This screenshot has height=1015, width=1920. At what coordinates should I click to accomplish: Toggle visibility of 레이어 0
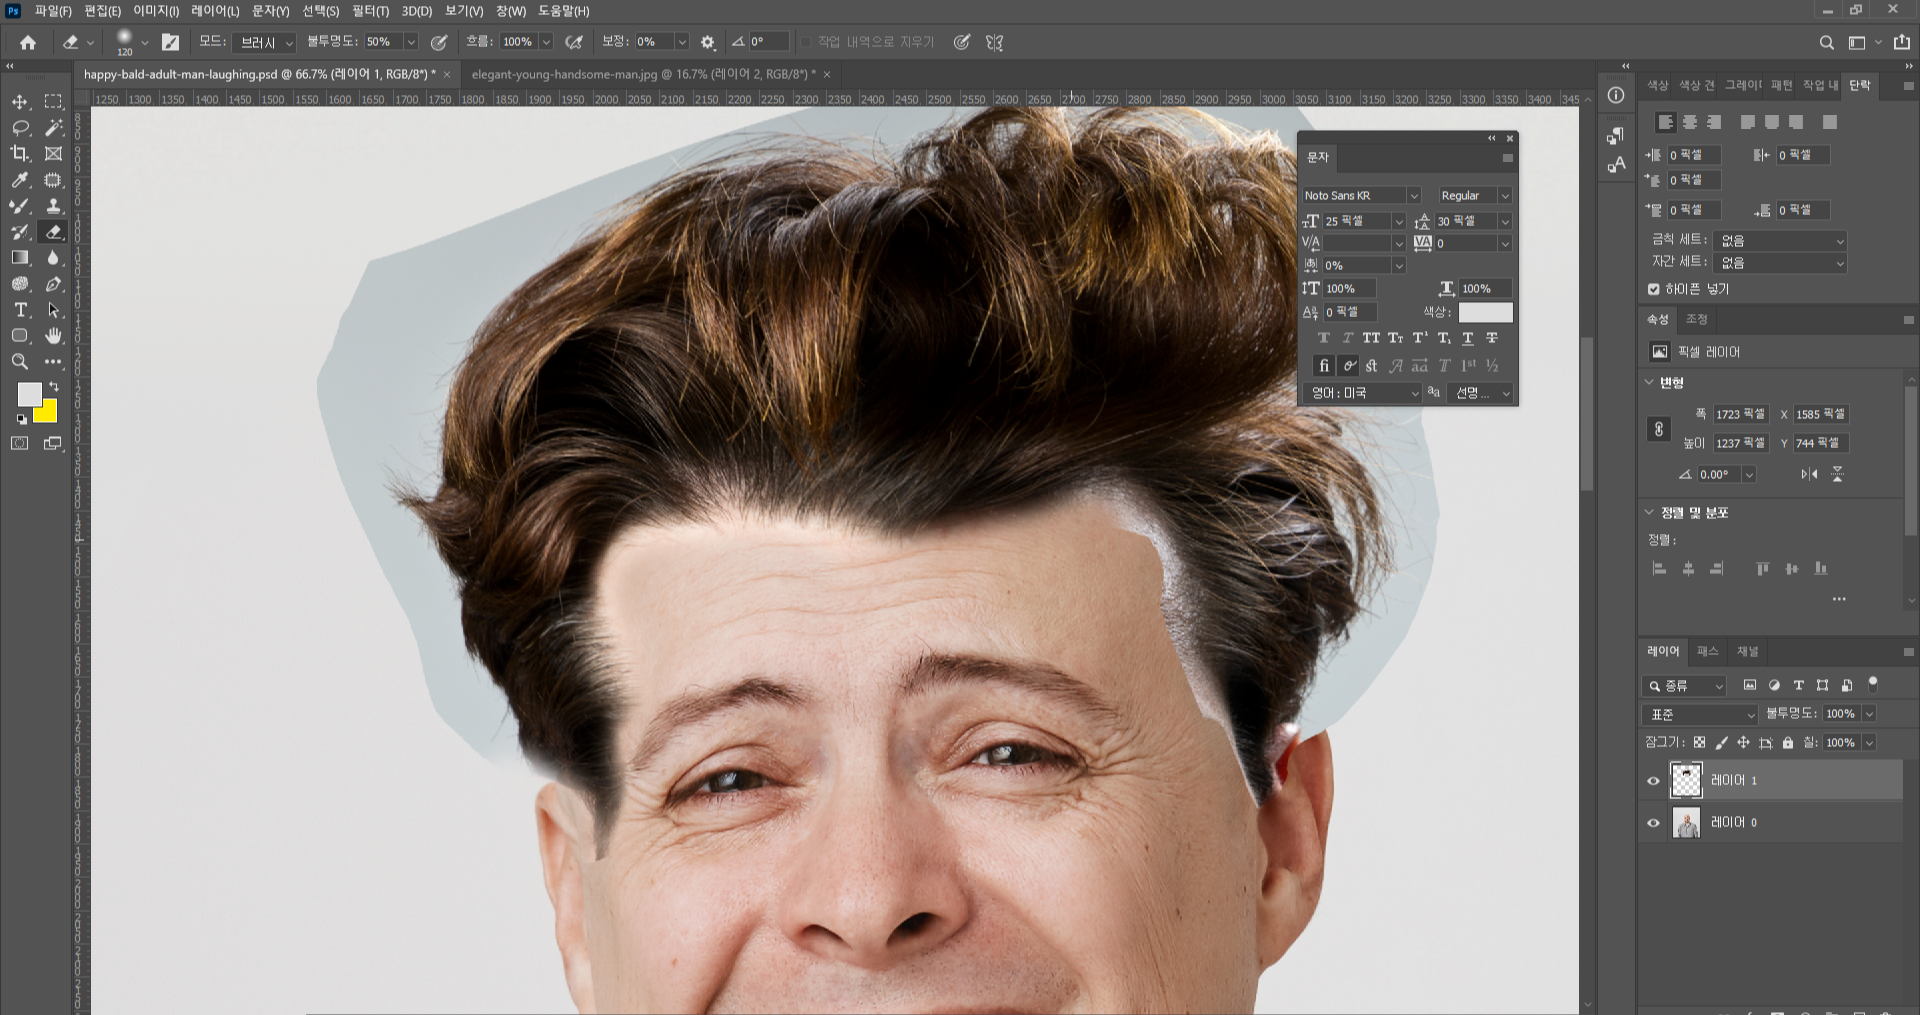click(x=1653, y=823)
